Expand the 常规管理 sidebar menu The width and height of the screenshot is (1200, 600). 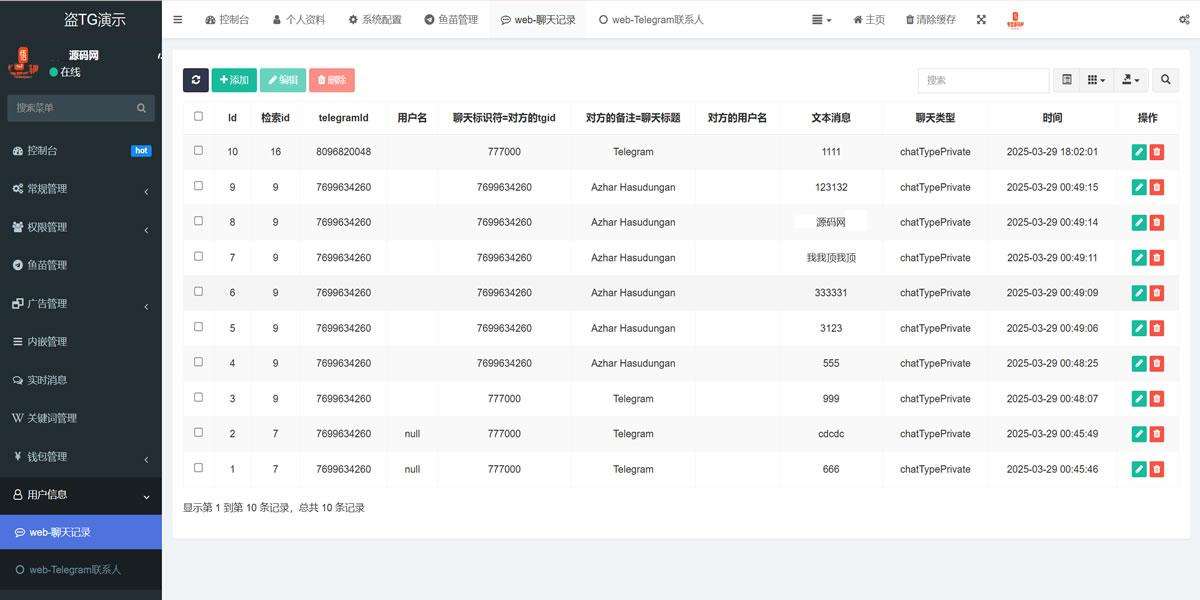[x=80, y=189]
